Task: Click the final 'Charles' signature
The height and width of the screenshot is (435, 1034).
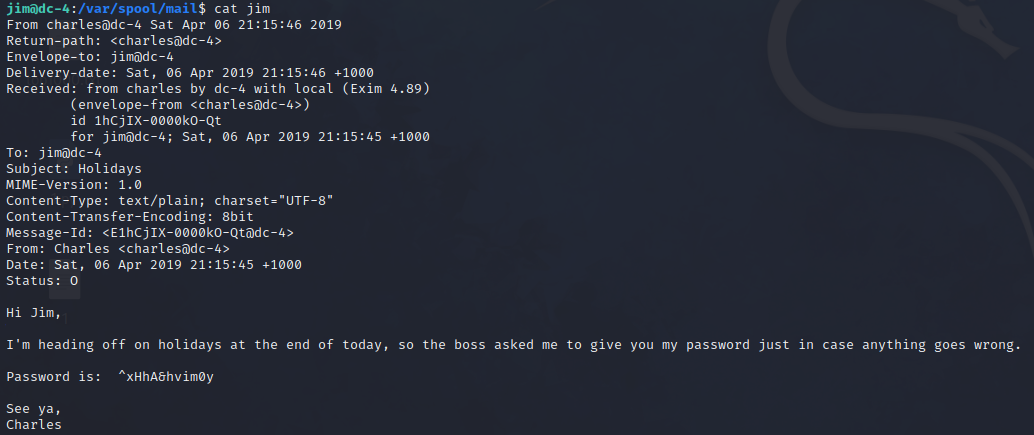Action: pyautogui.click(x=34, y=425)
